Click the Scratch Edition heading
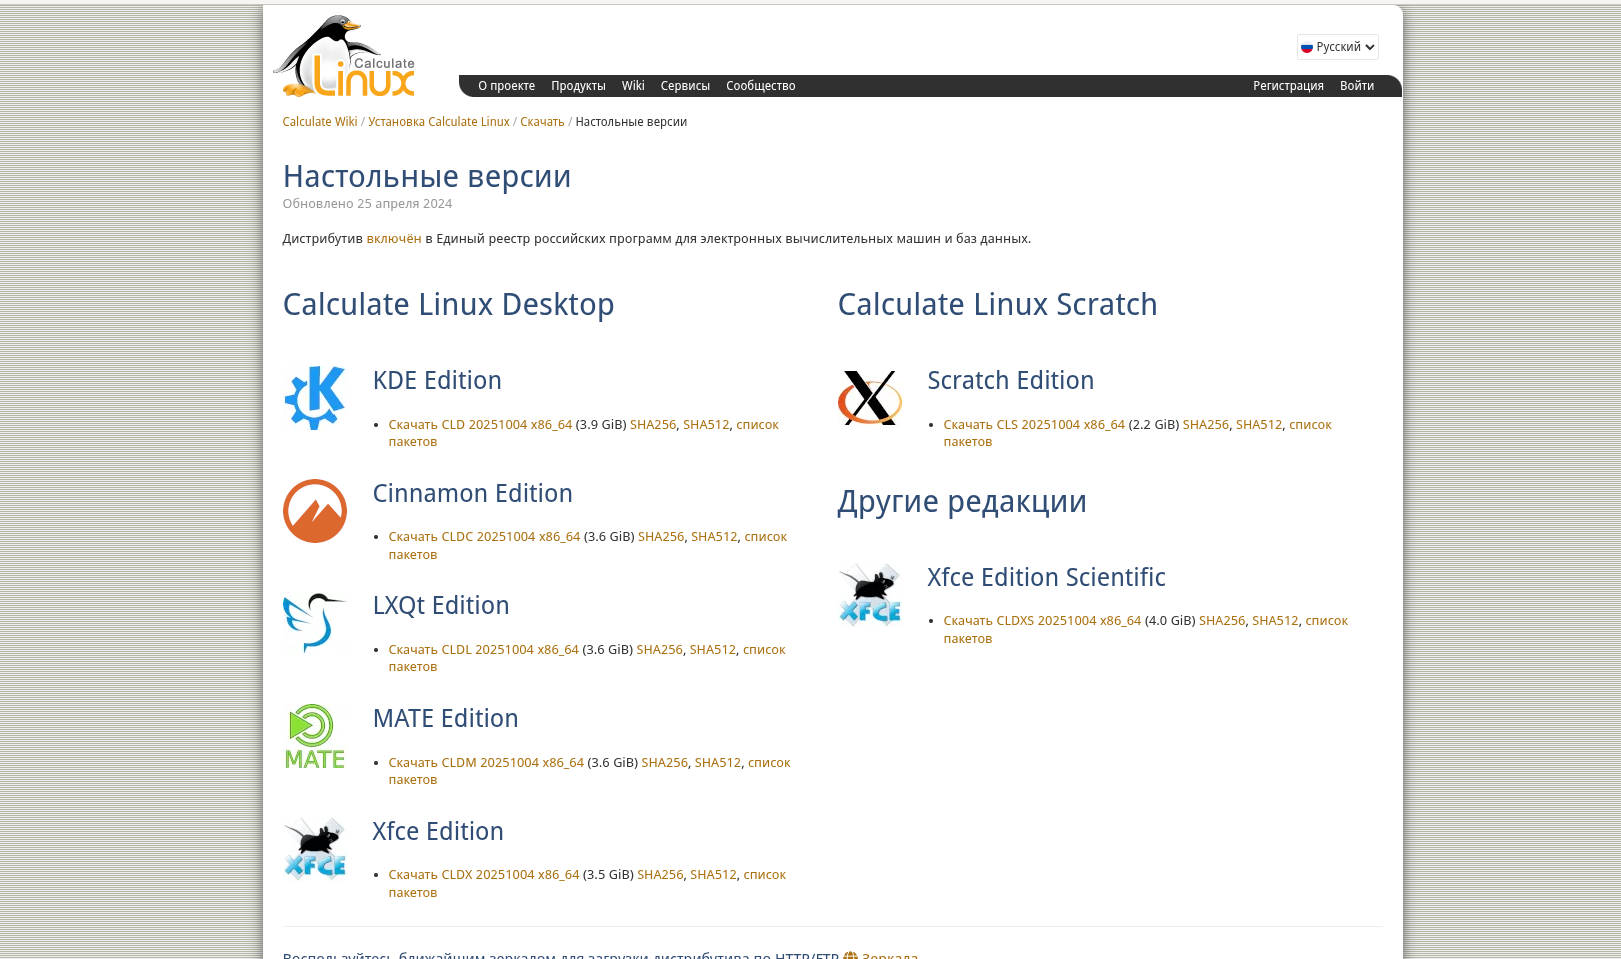The image size is (1621, 959). (x=1010, y=381)
